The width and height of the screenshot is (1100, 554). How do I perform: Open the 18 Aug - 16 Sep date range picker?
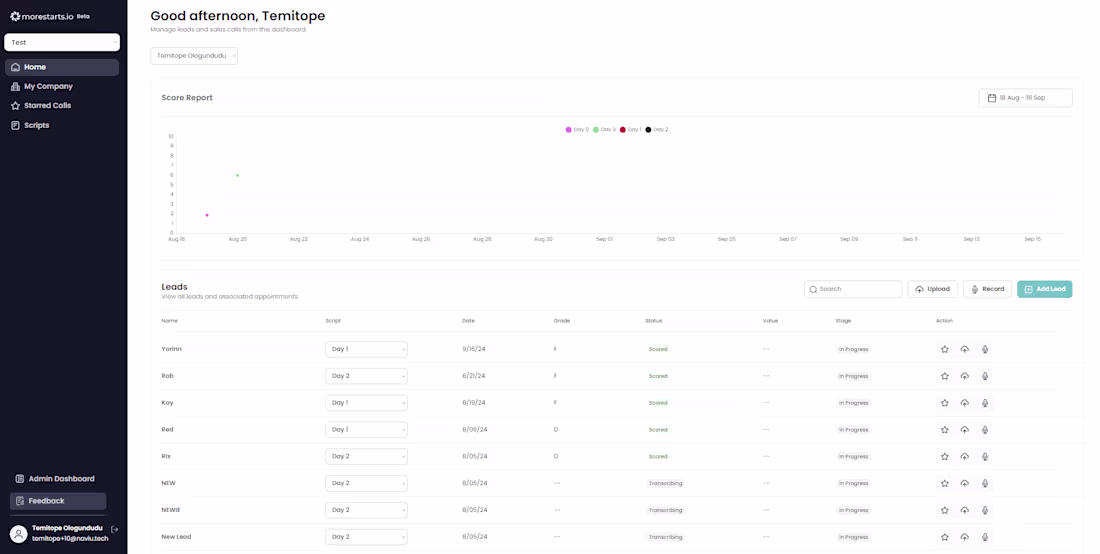(x=1025, y=98)
